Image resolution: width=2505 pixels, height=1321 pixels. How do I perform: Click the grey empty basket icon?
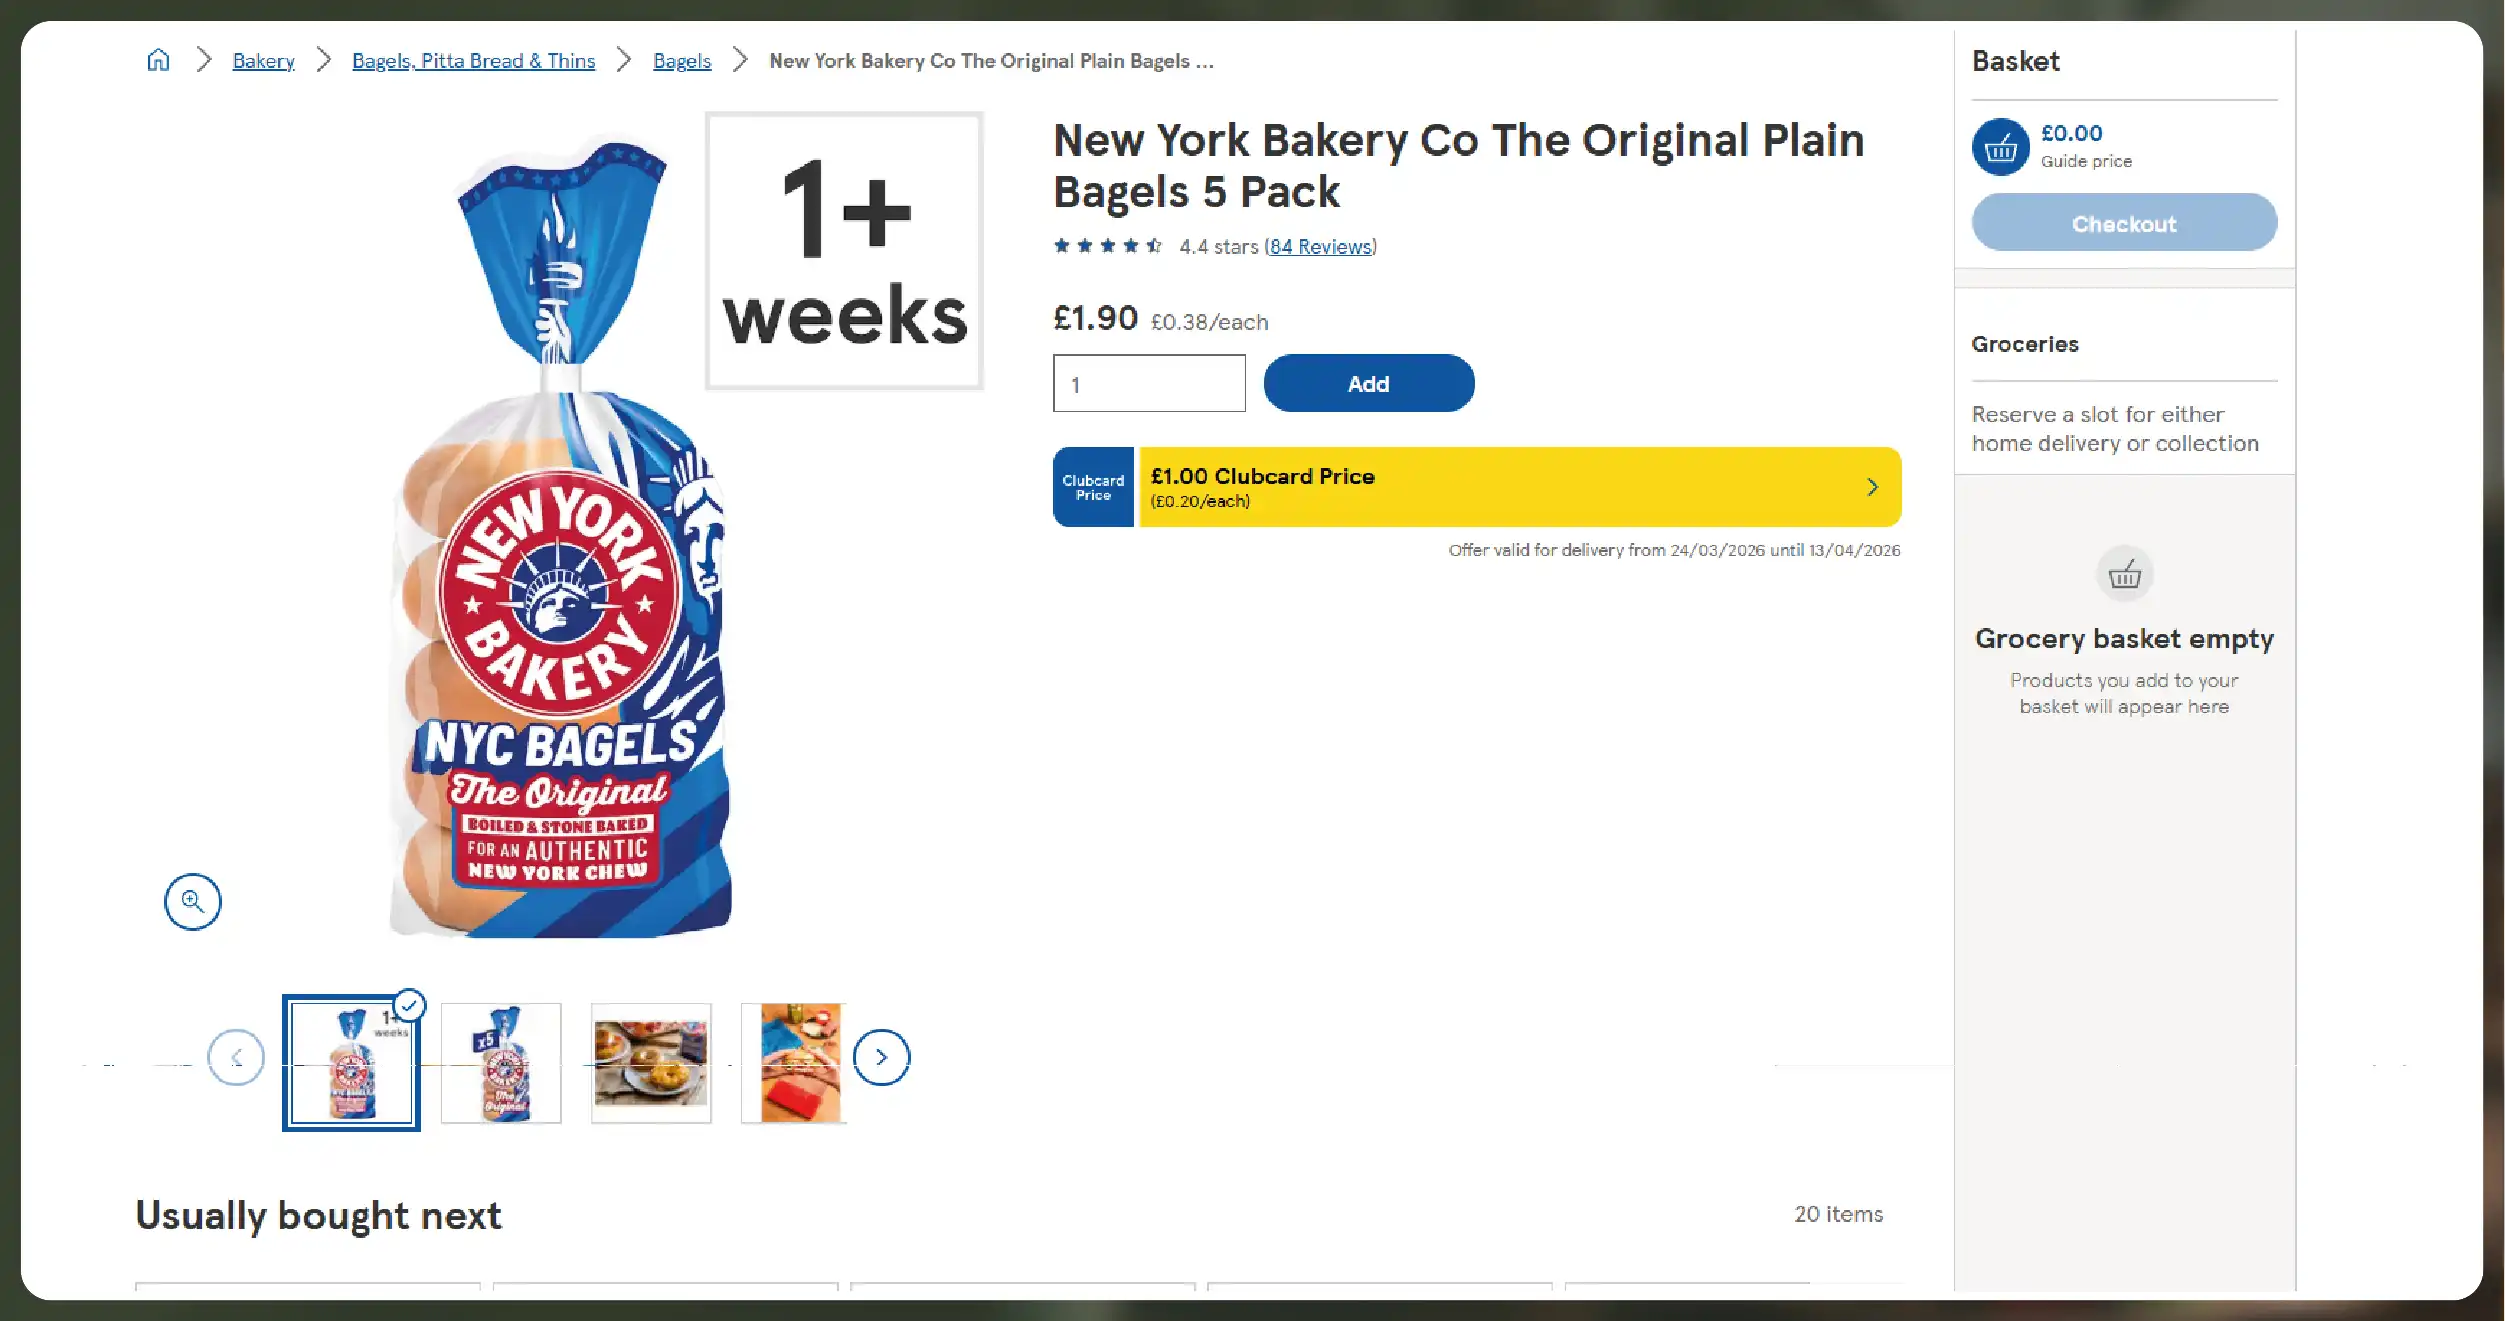tap(2124, 574)
